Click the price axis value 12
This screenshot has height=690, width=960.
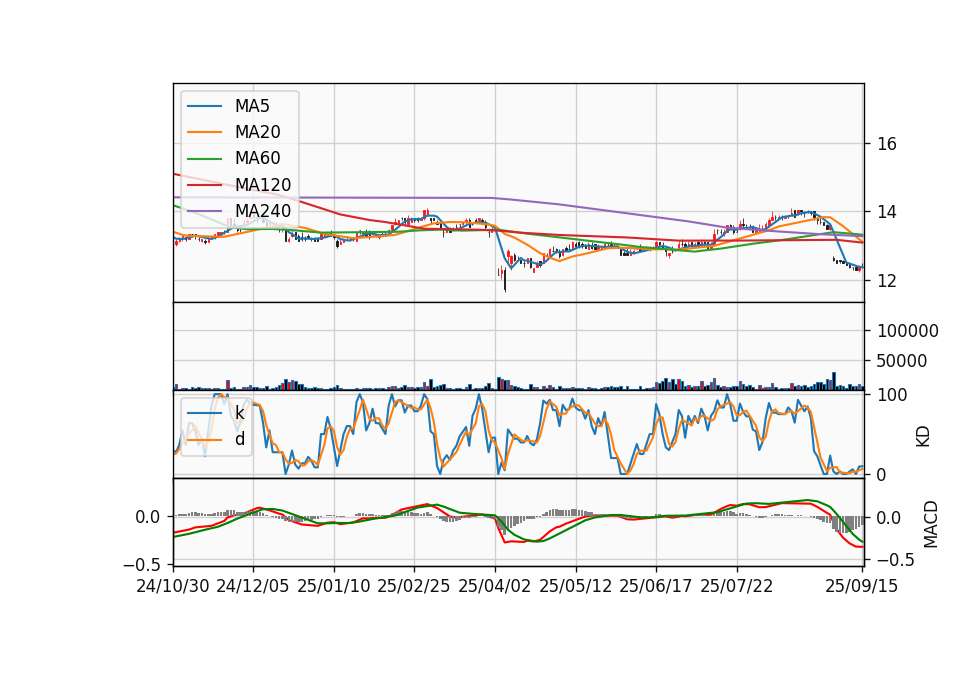point(887,281)
